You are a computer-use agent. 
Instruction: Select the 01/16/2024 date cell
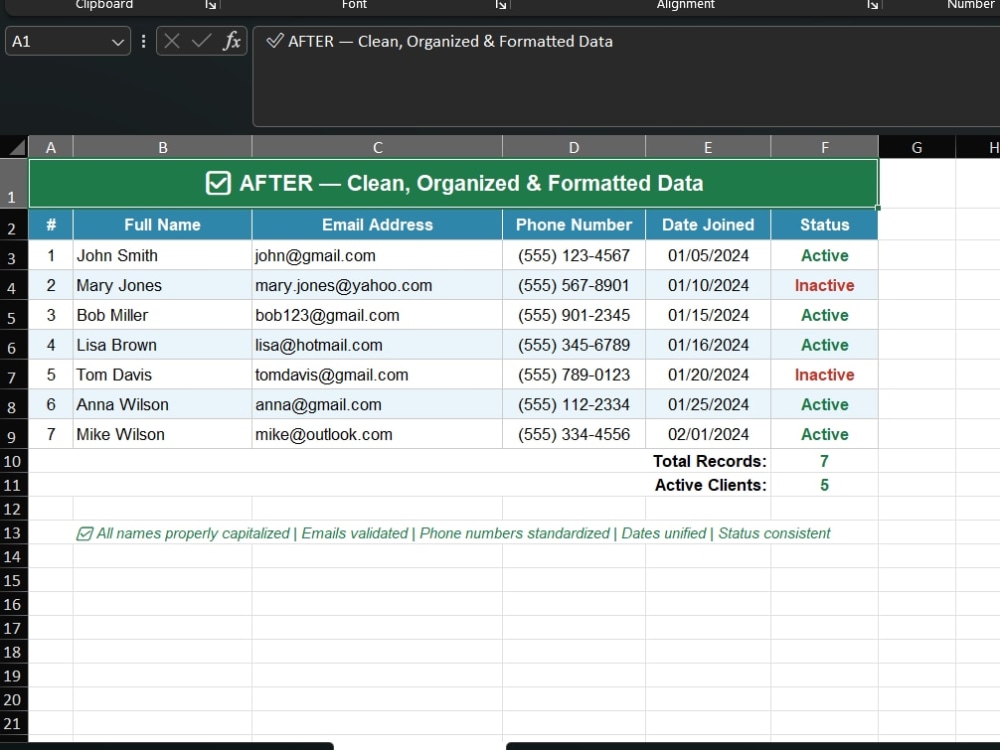coord(708,345)
